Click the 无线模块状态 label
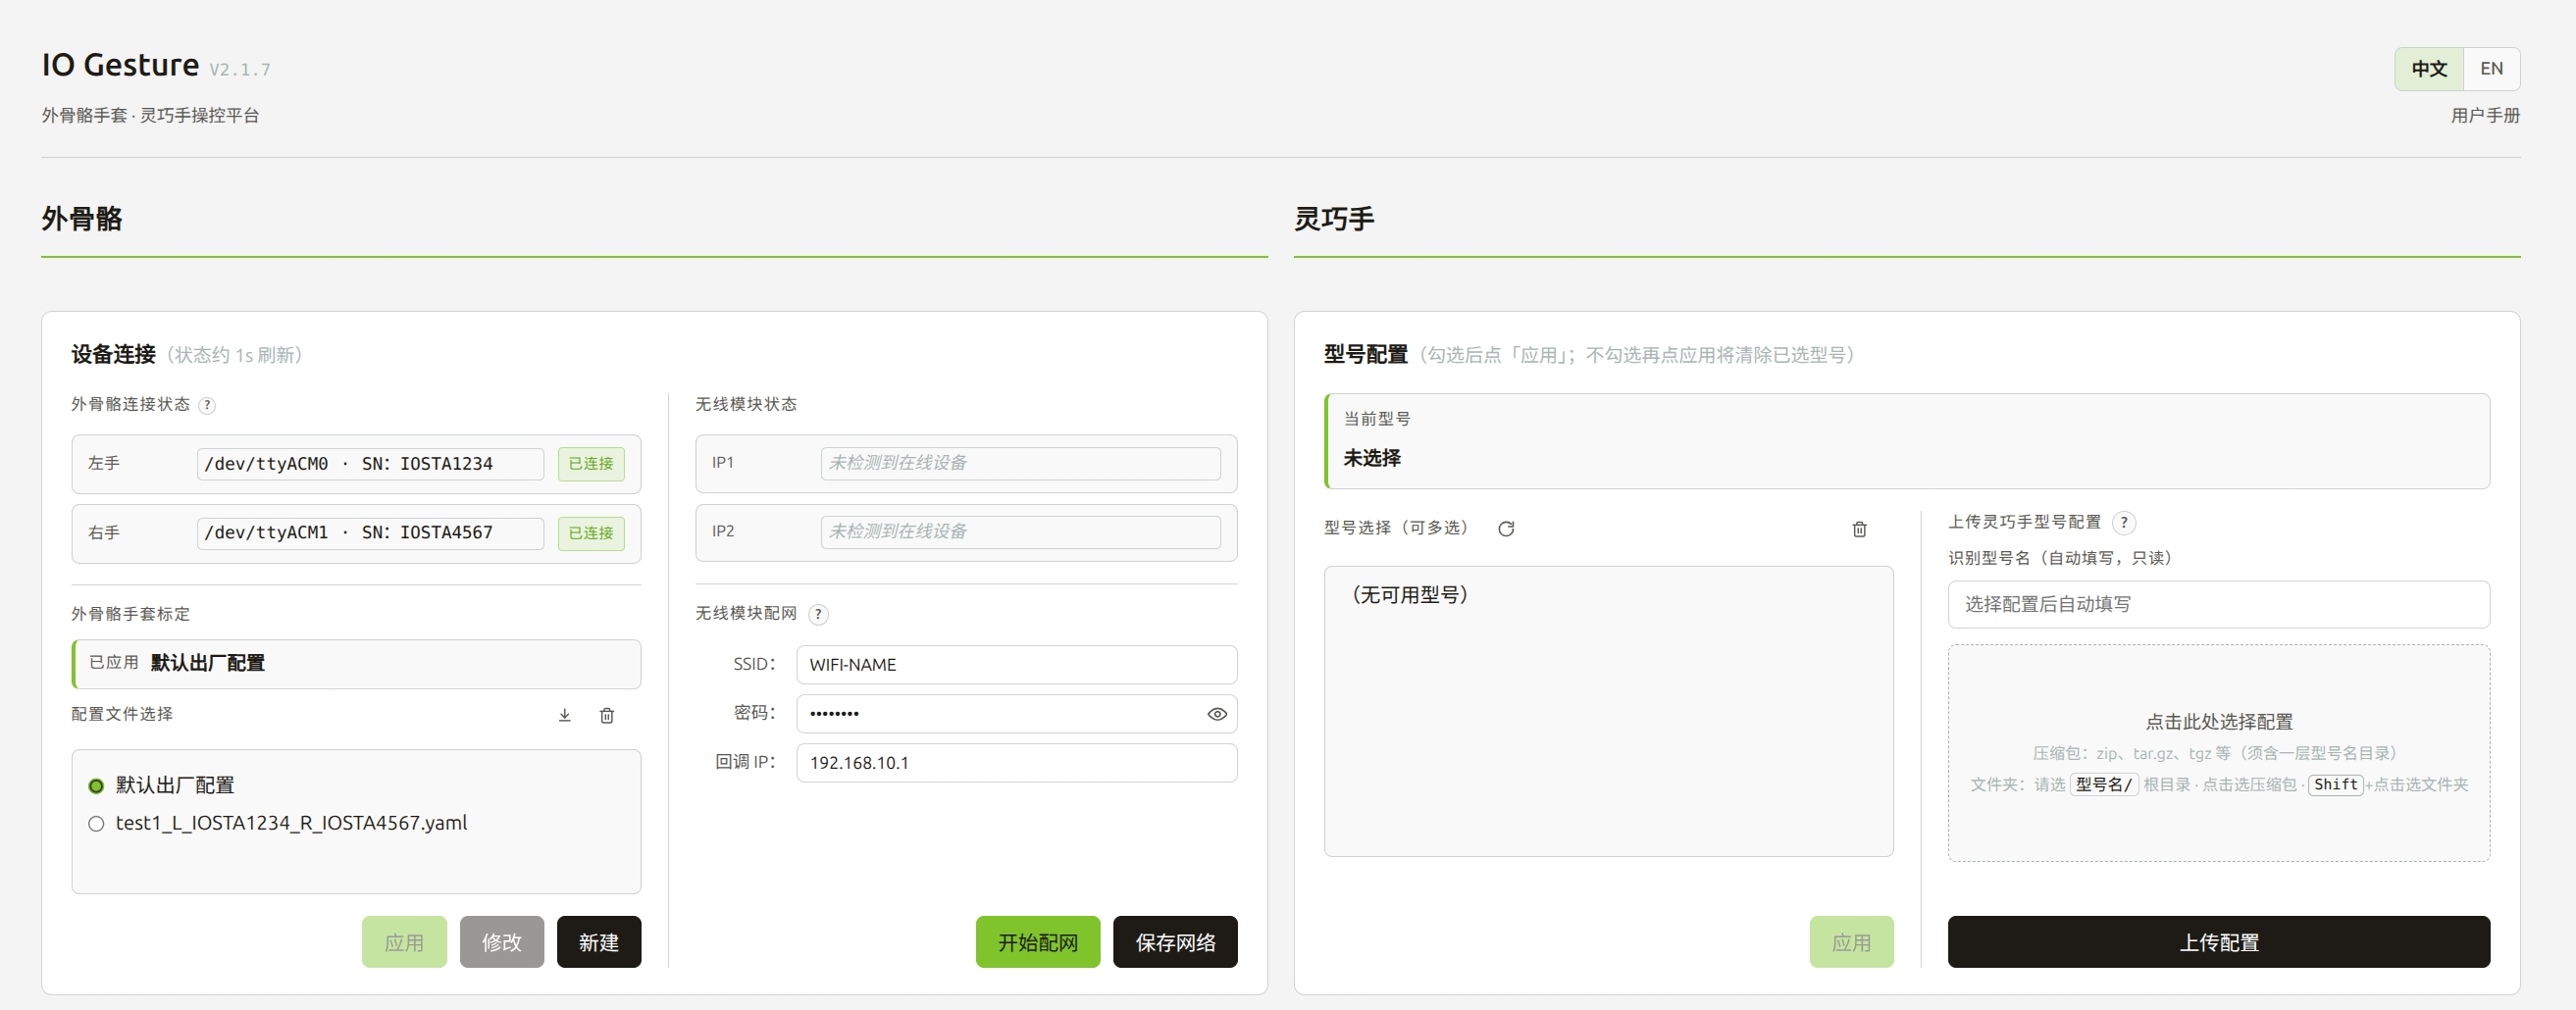Image resolution: width=2576 pixels, height=1010 pixels. pyautogui.click(x=746, y=404)
